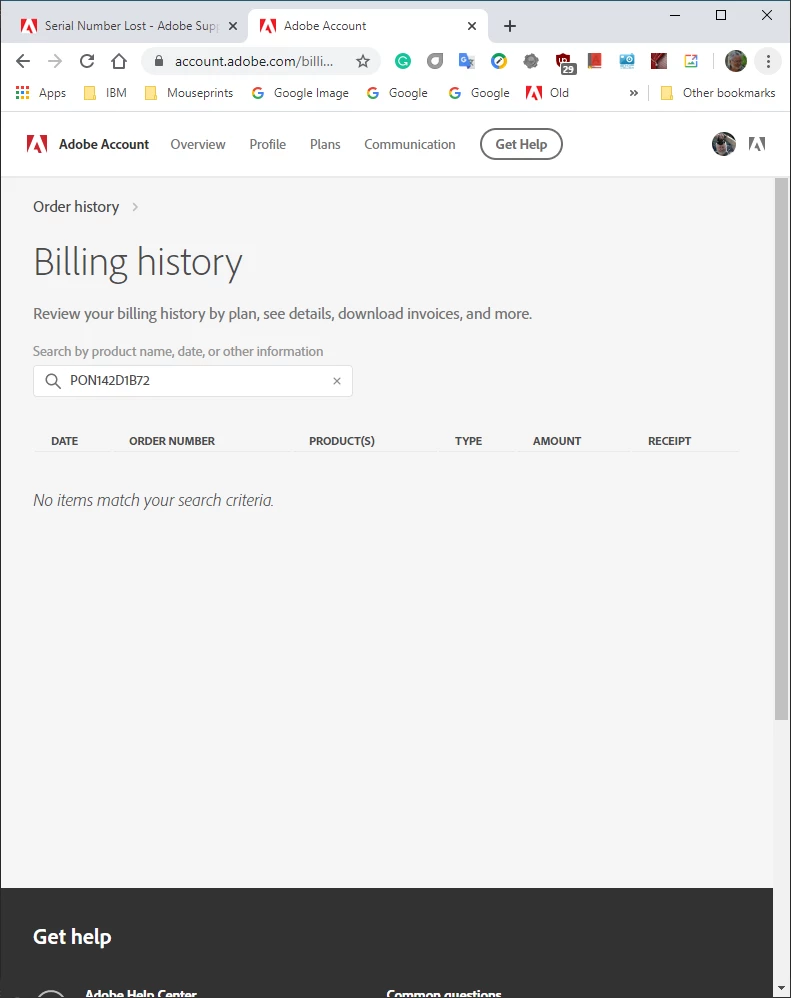Open the Old Adobe bookmark
Screen dimensions: 791x998
coord(547,93)
